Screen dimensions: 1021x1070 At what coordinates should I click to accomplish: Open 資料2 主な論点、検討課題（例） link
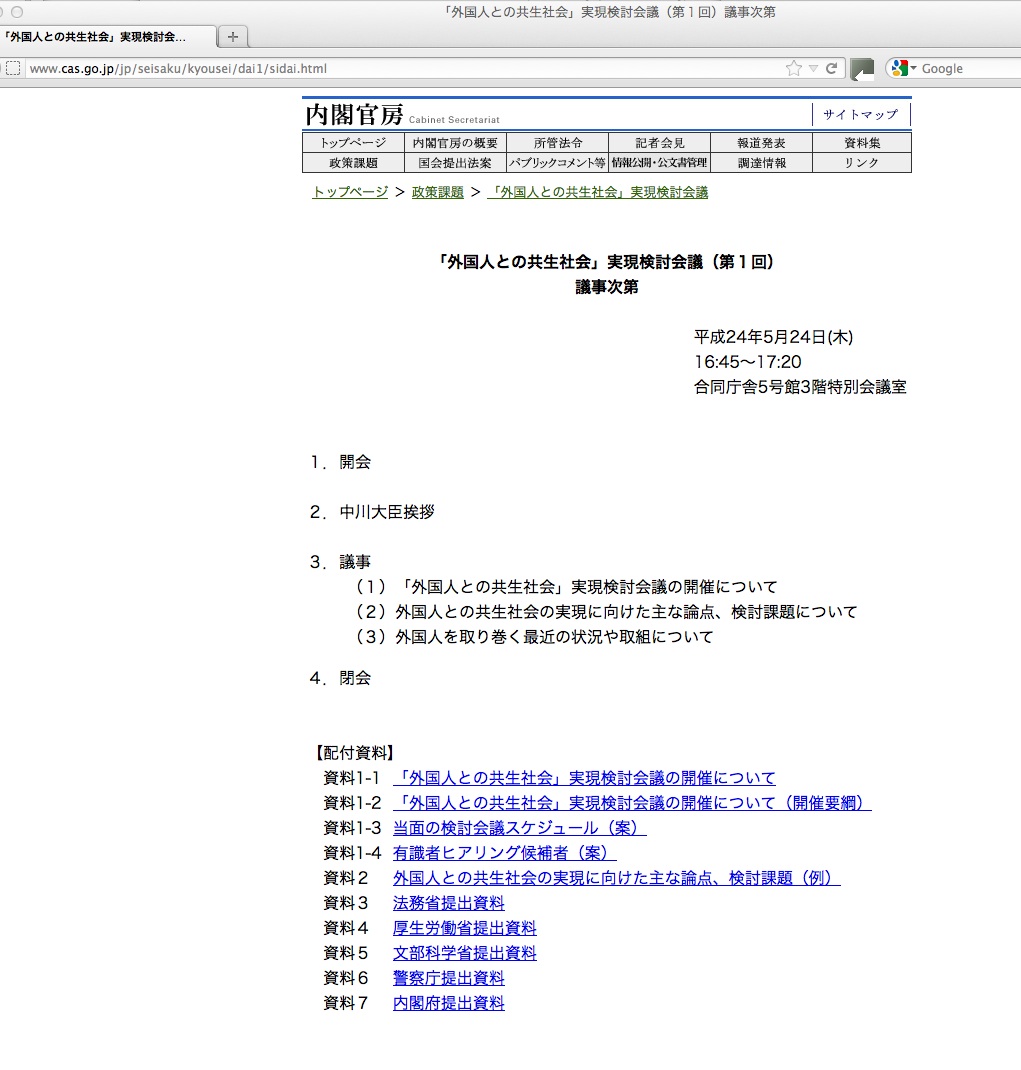617,878
